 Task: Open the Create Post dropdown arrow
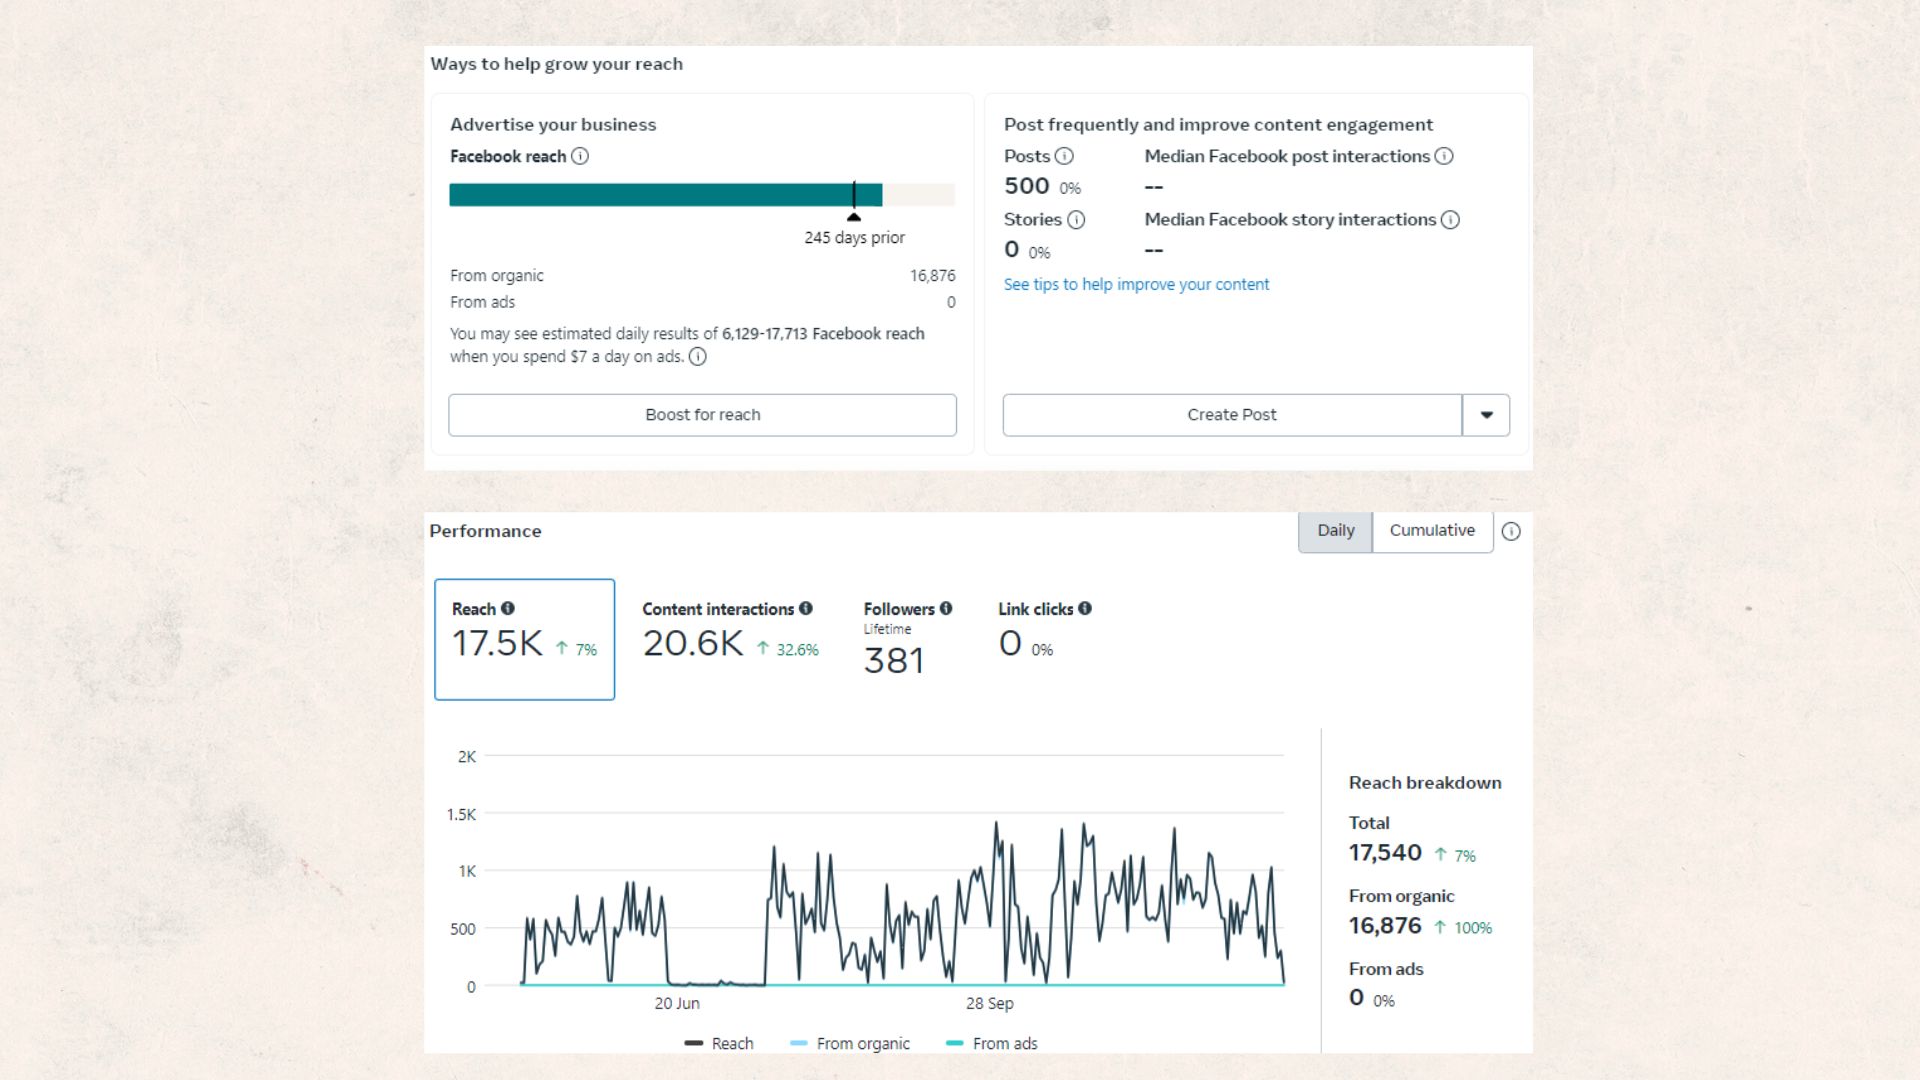pyautogui.click(x=1486, y=415)
